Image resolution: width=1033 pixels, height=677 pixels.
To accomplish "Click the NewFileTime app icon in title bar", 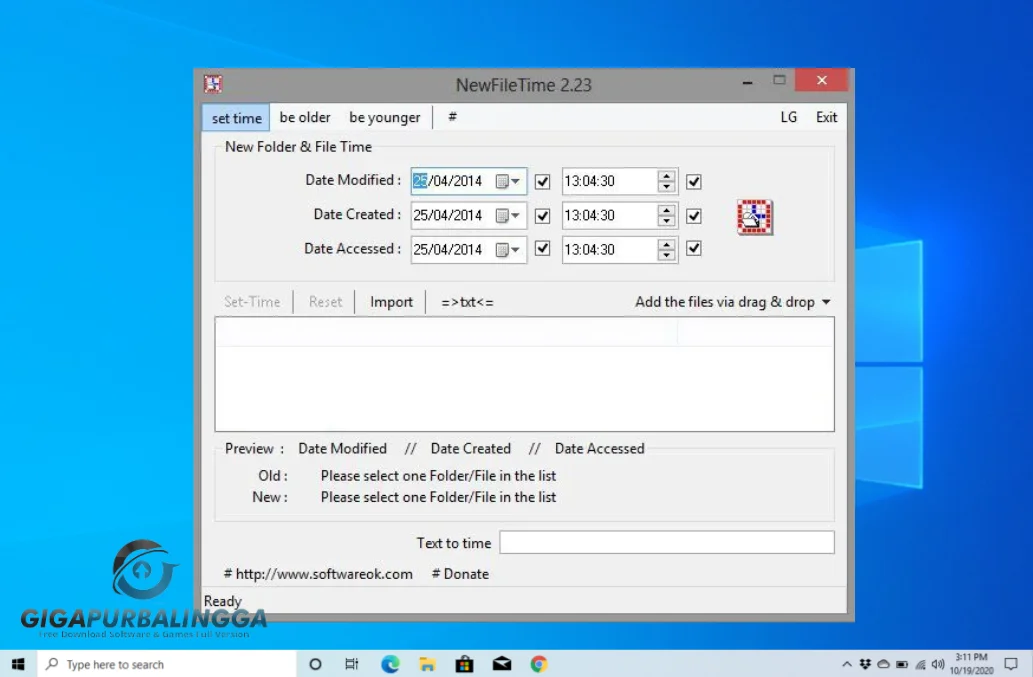I will point(213,84).
